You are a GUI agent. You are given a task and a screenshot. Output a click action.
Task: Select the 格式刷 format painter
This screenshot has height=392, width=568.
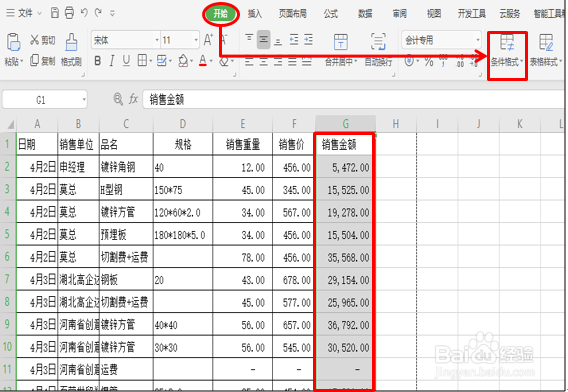tap(71, 50)
